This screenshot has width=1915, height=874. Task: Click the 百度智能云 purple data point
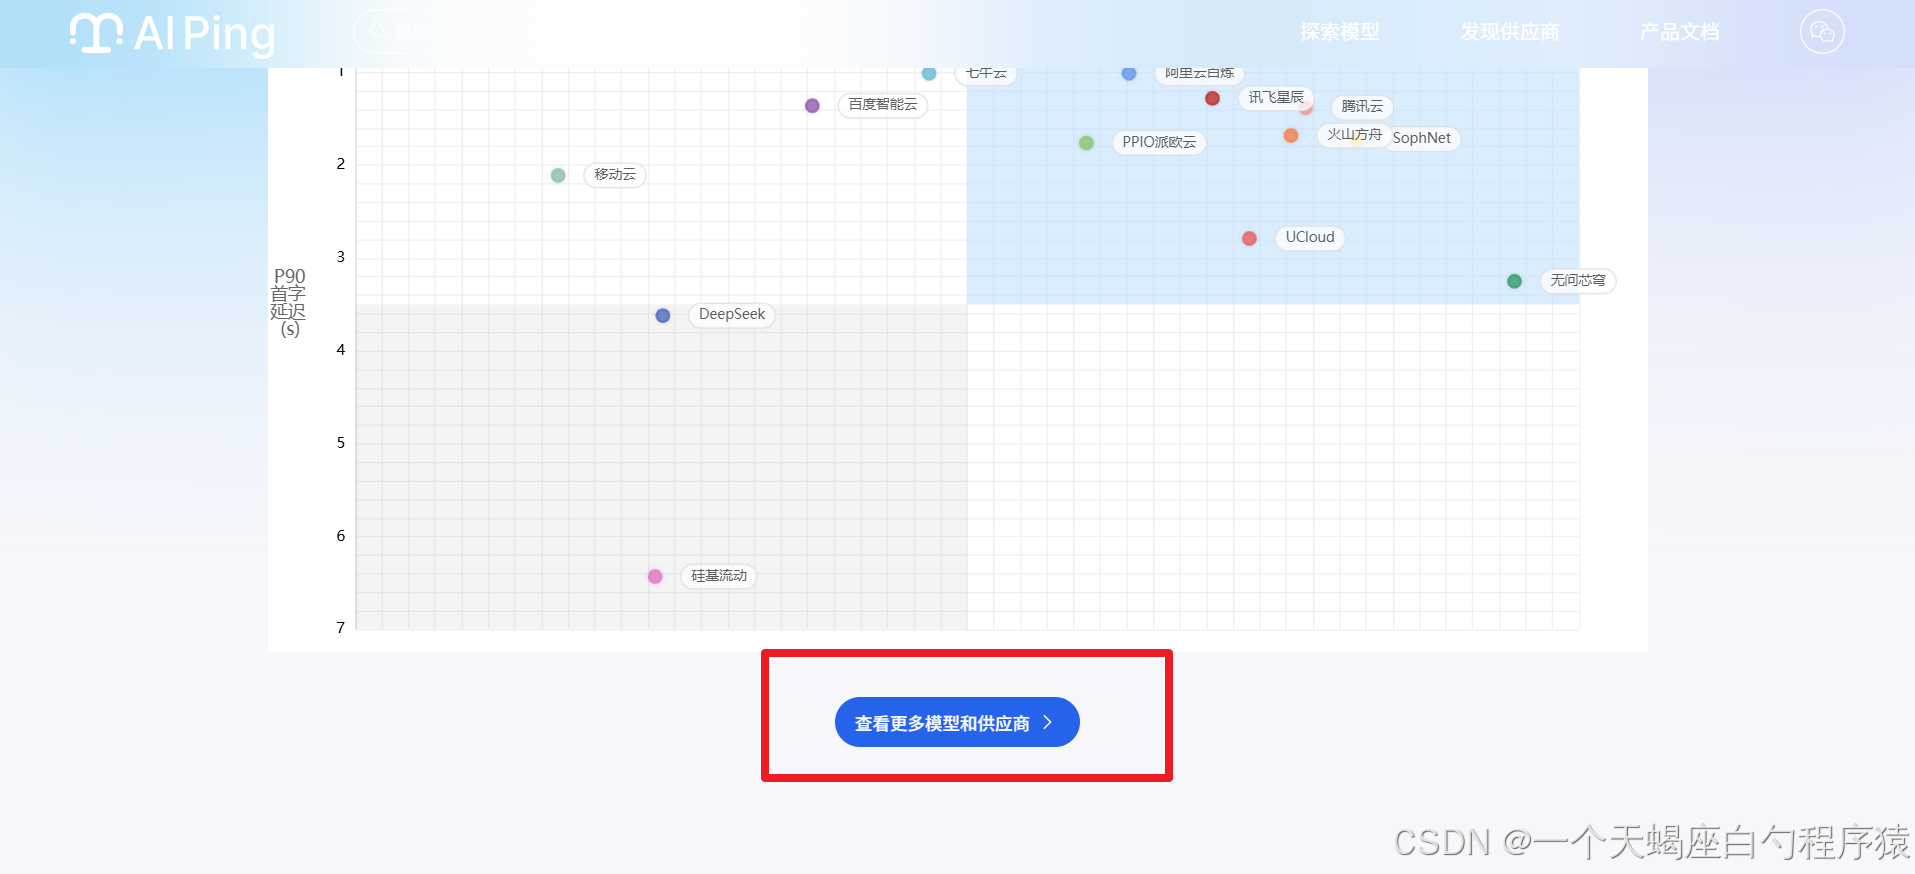click(x=812, y=105)
